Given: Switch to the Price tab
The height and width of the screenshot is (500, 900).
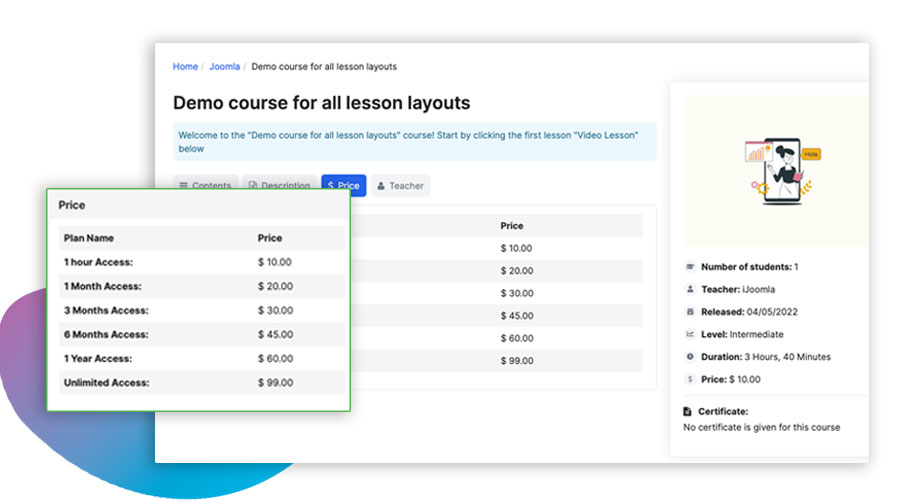Looking at the screenshot, I should coord(343,185).
